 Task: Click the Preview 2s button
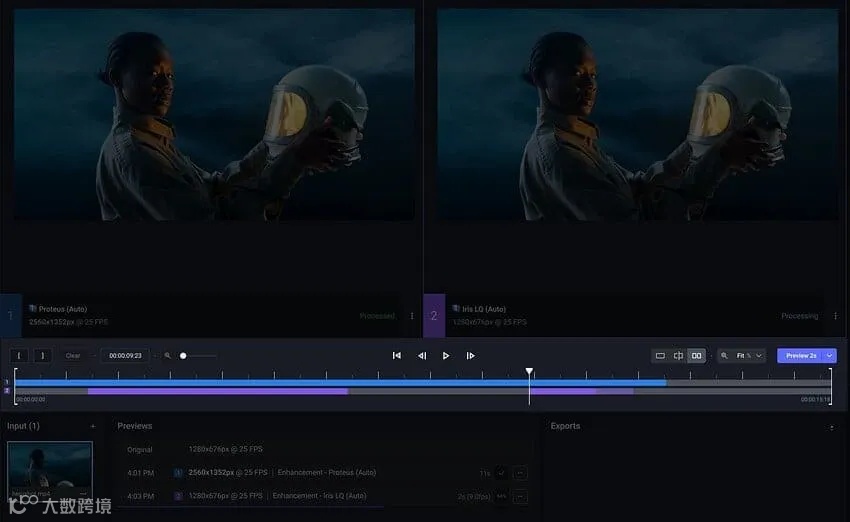801,356
